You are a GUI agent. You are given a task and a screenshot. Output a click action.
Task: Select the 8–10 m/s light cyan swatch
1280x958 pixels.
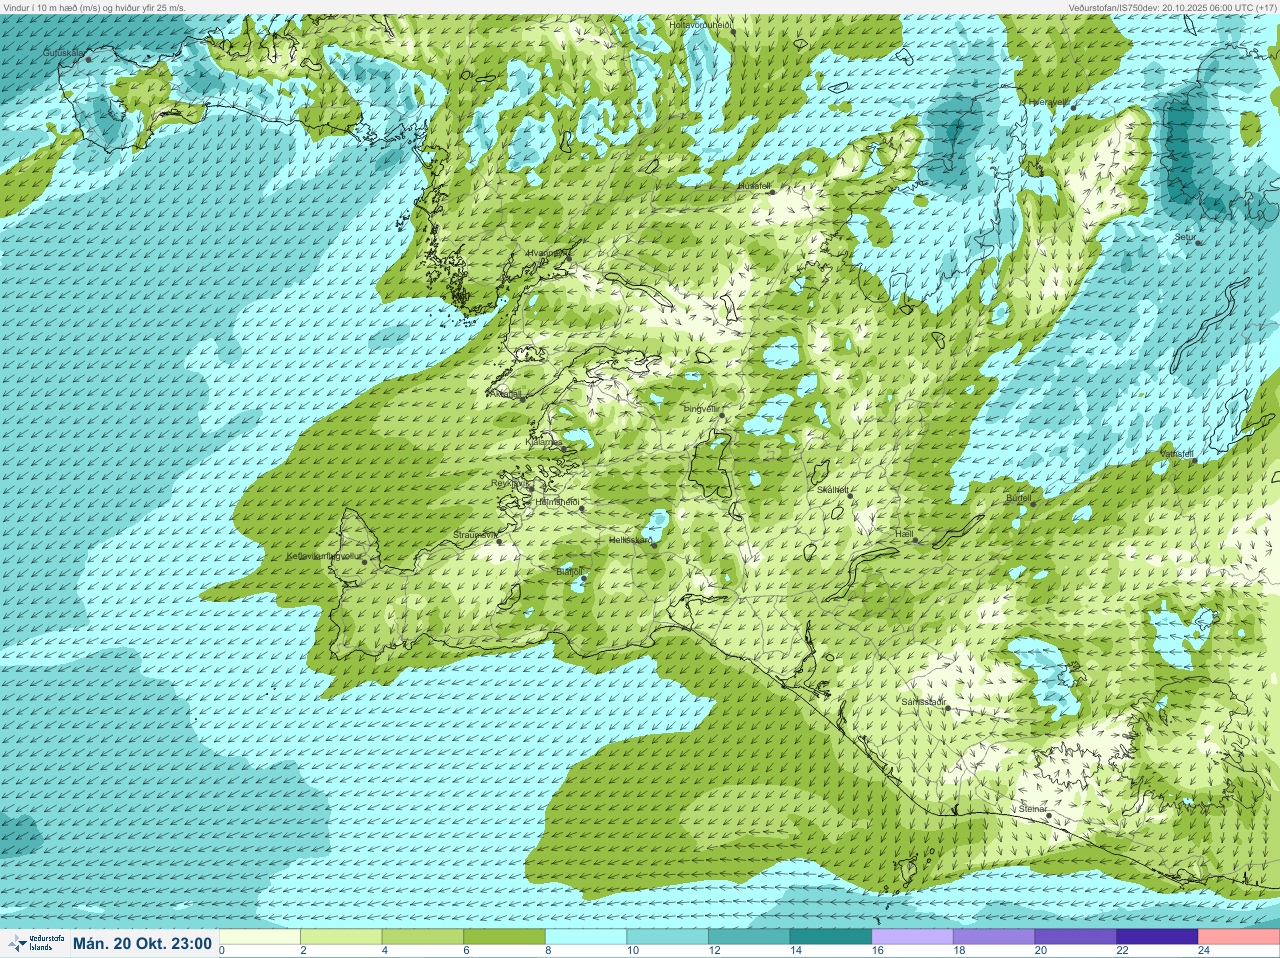point(587,937)
